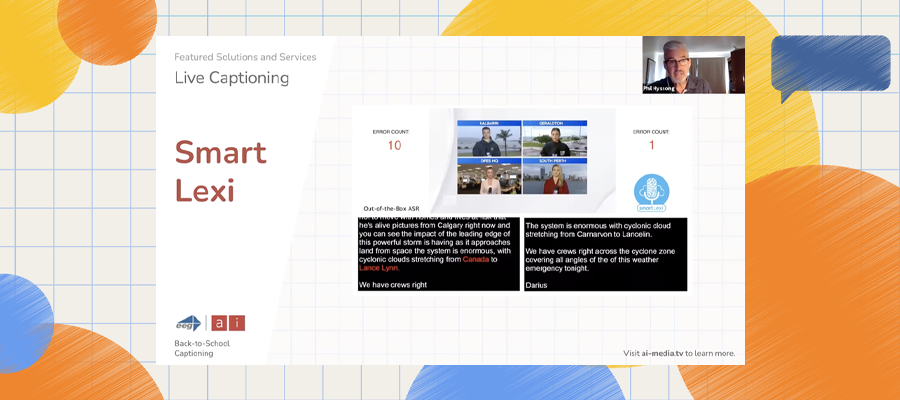
Task: Click the Back-to-School Captioning text
Action: click(201, 348)
